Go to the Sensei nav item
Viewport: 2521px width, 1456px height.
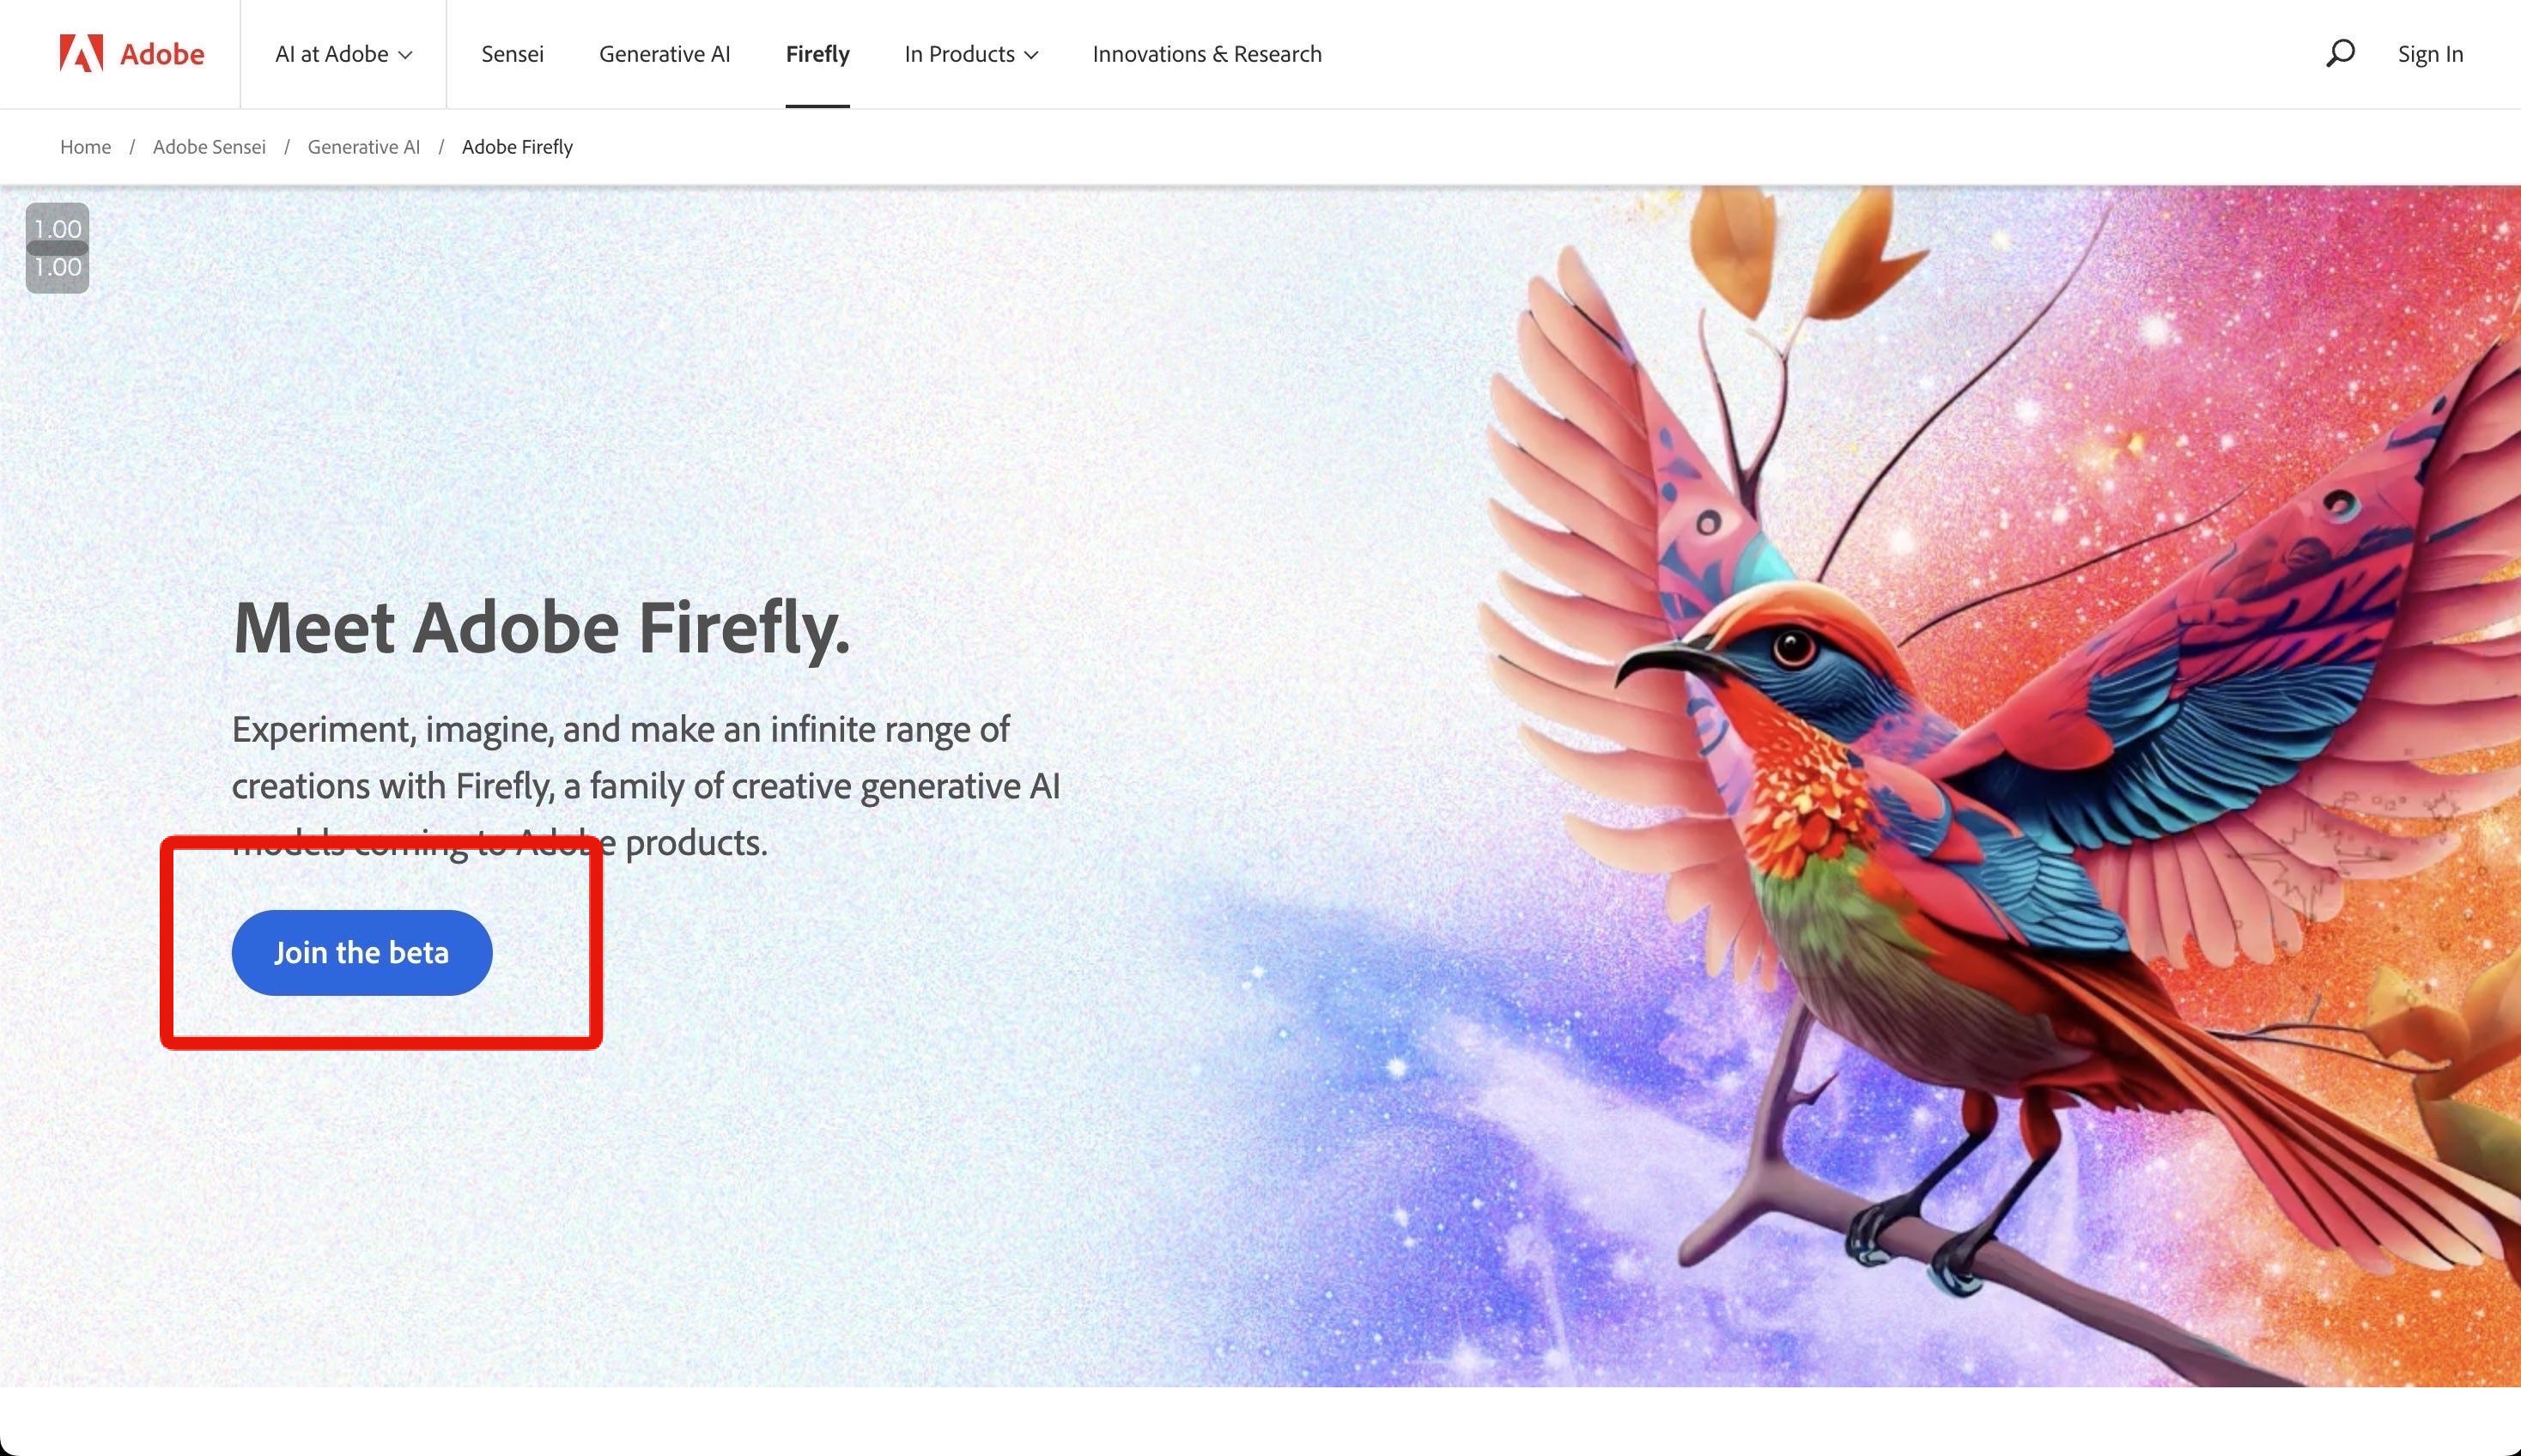(512, 54)
